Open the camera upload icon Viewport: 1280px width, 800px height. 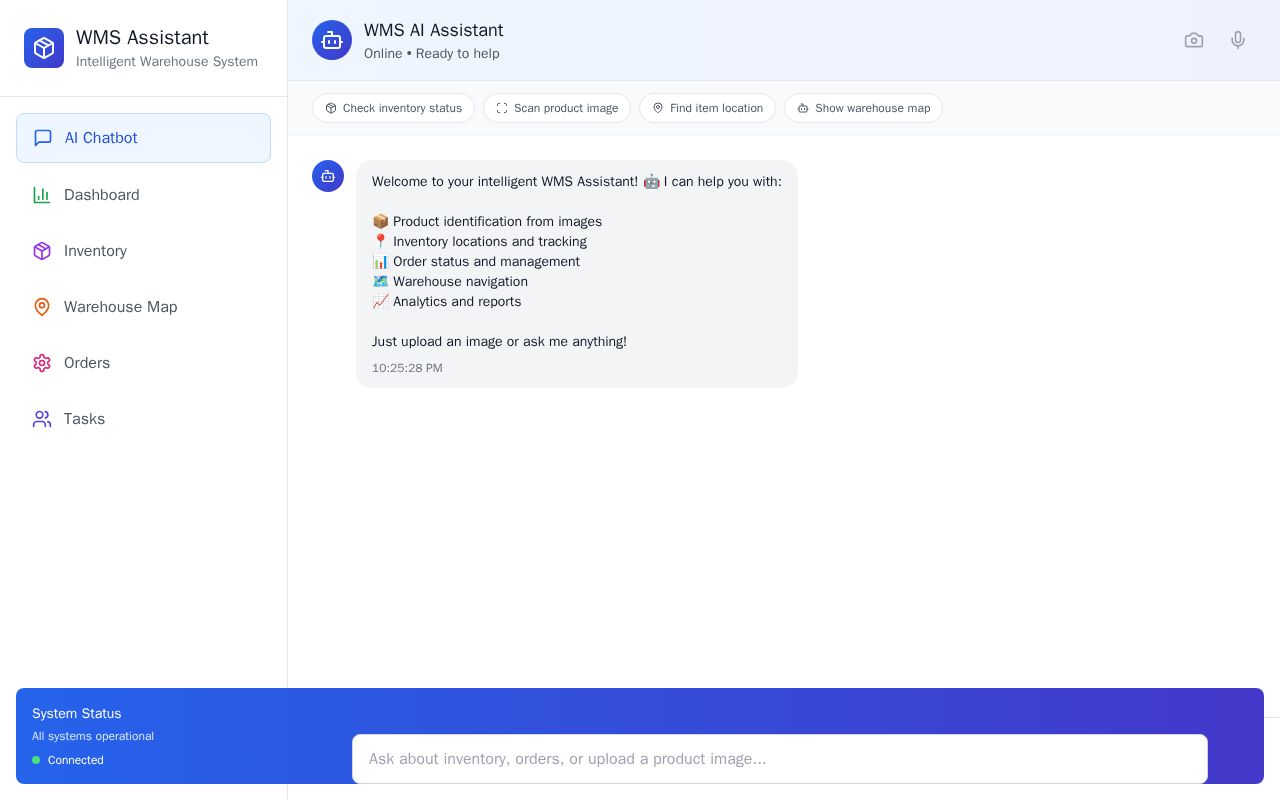pos(1194,40)
